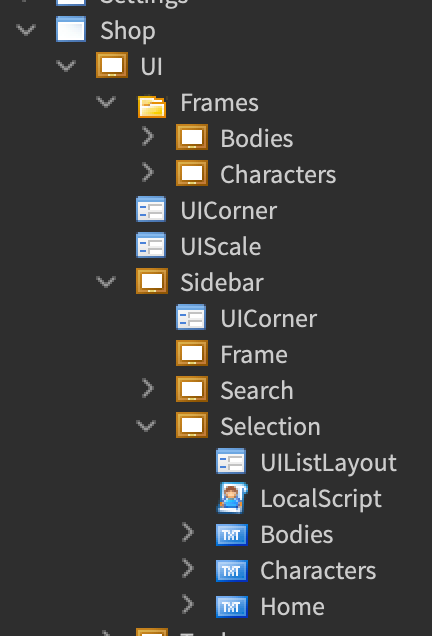Select the Selection label

click(271, 427)
